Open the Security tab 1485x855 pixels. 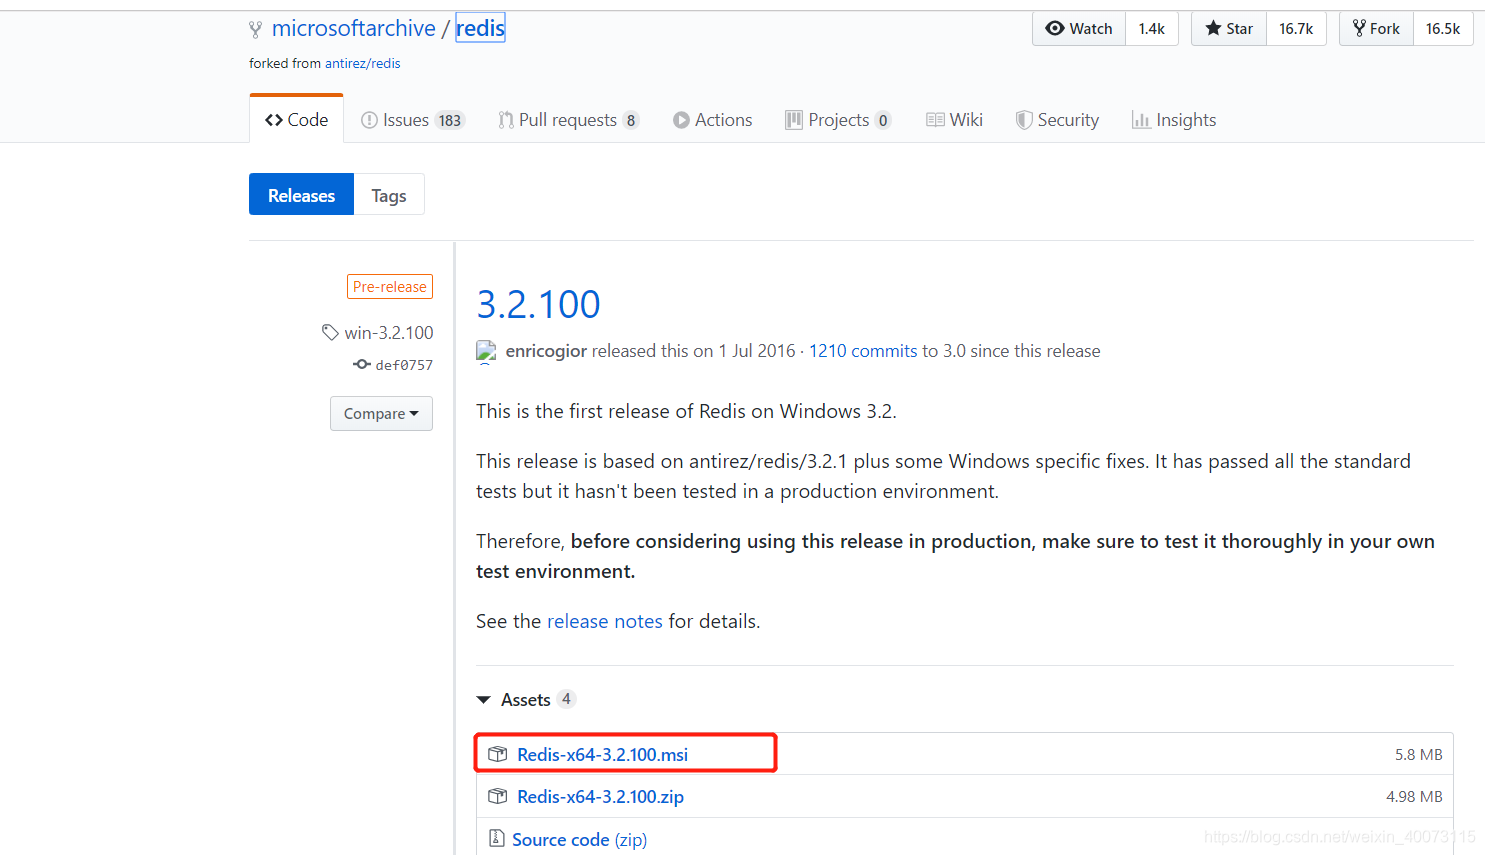[1057, 120]
